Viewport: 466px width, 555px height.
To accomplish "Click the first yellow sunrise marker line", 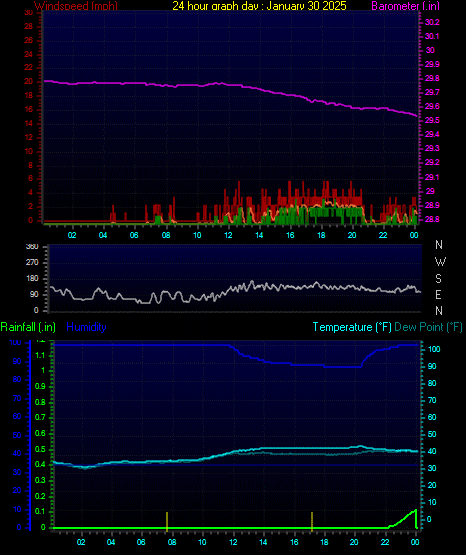I will (x=167, y=521).
